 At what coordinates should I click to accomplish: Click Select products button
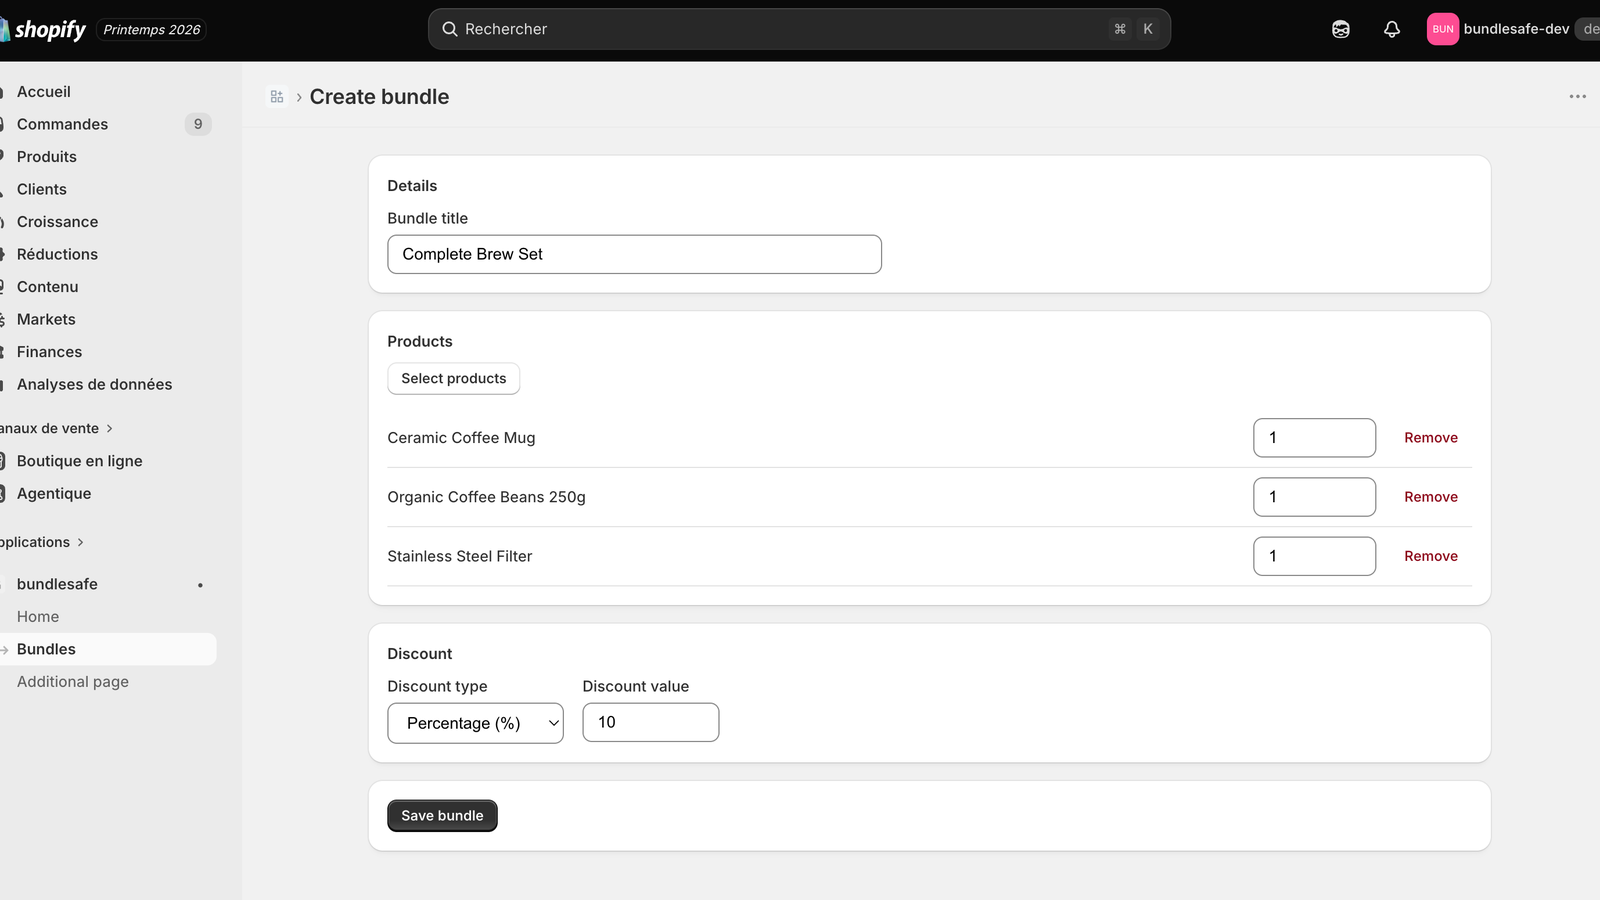tap(454, 379)
